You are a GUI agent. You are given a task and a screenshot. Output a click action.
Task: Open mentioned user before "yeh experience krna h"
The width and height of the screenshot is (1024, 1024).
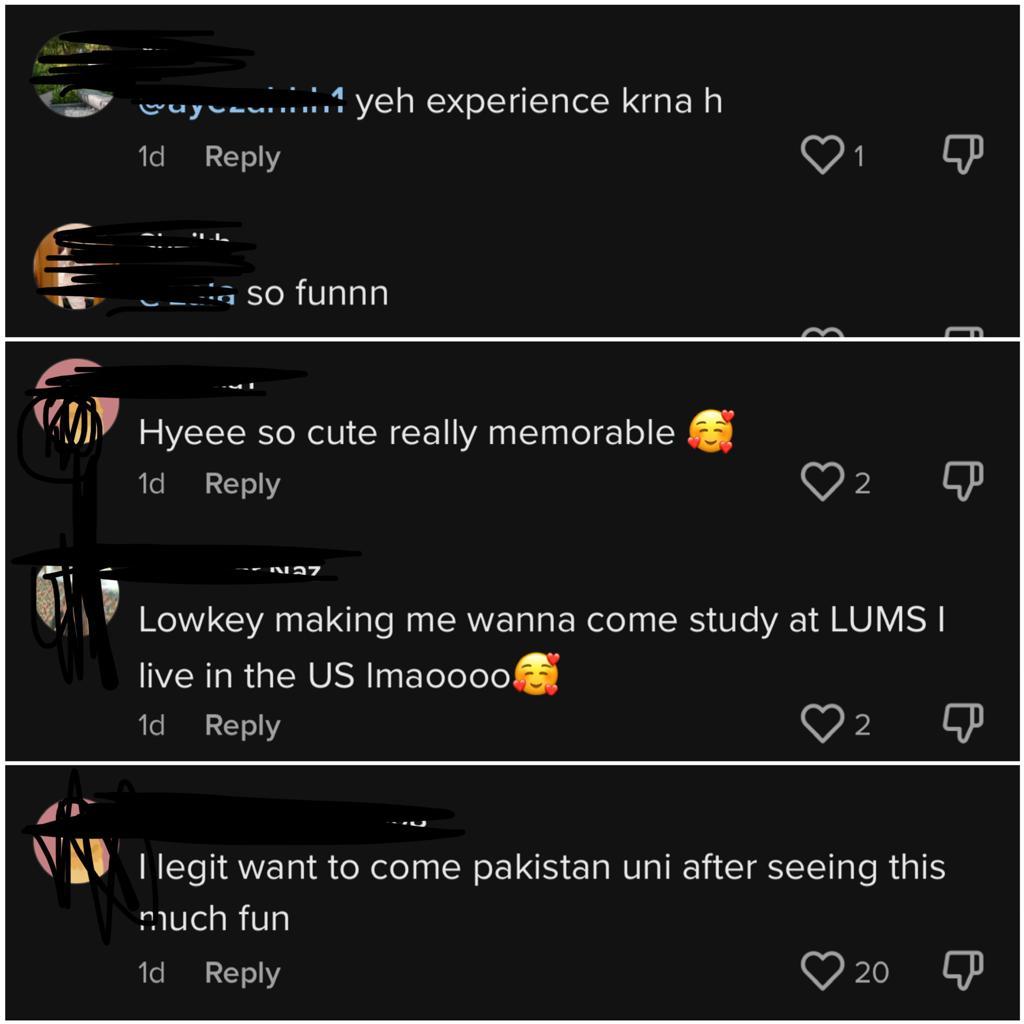pos(241,101)
